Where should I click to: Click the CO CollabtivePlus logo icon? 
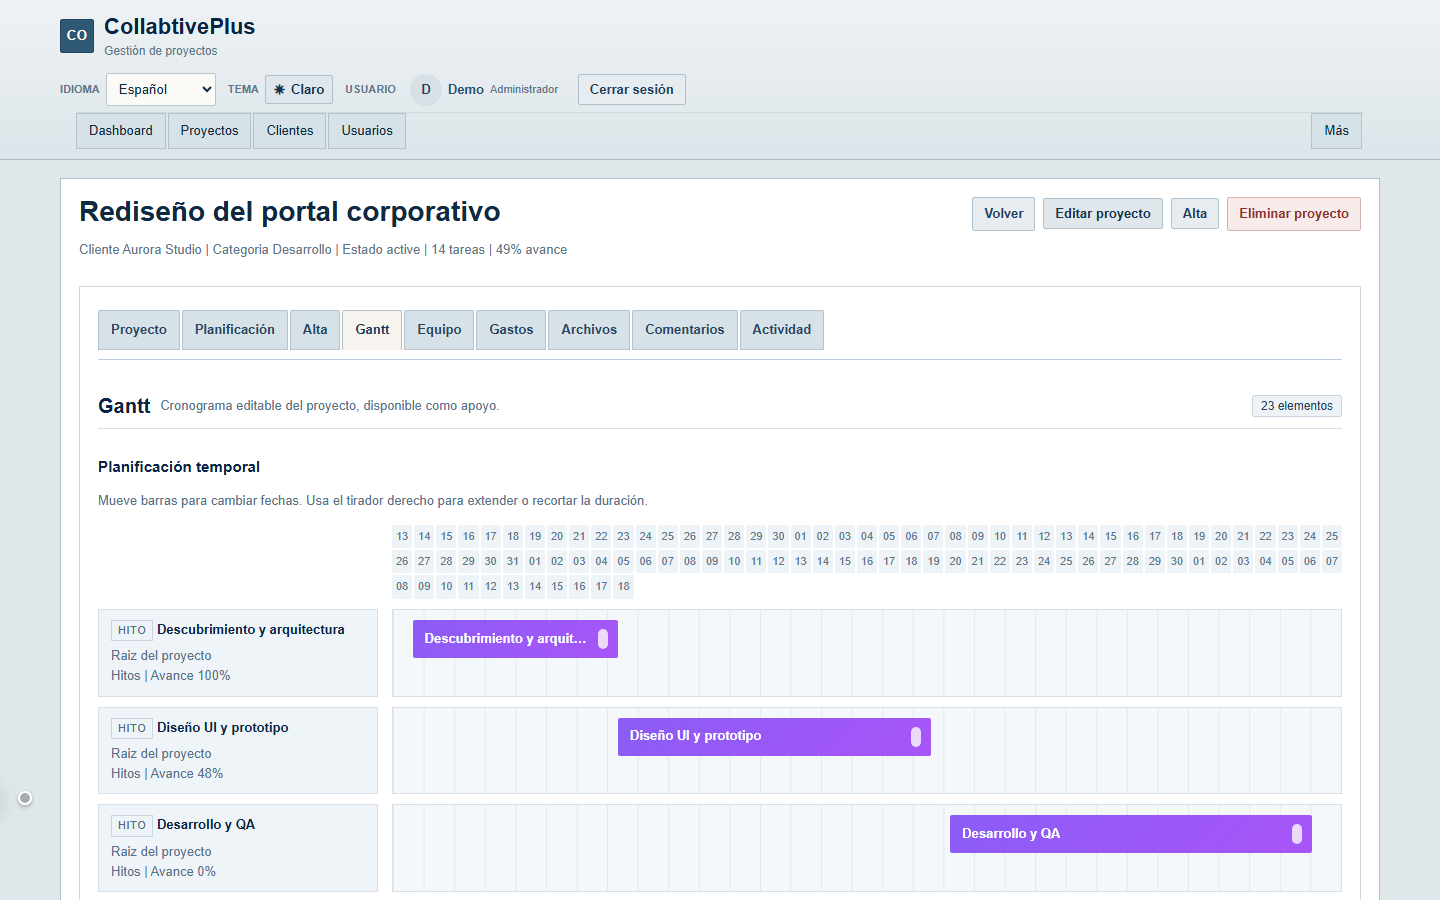coord(77,36)
